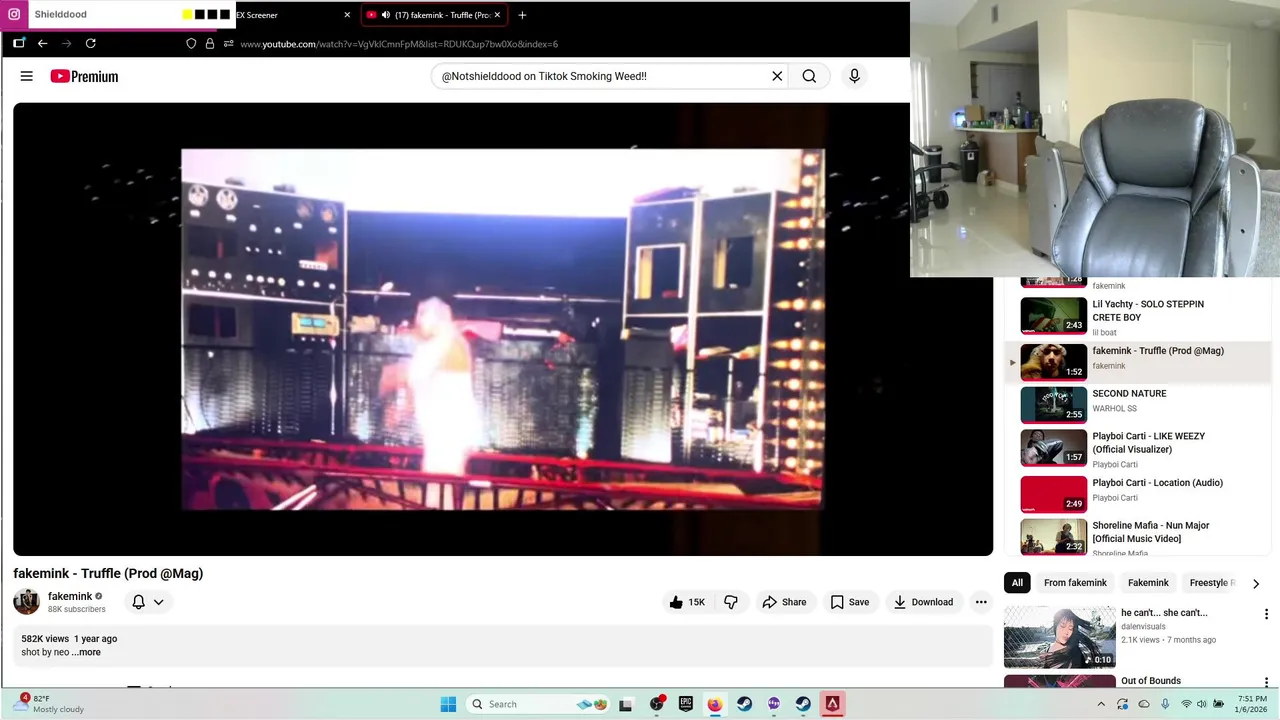1280x720 pixels.
Task: Open the fakemink channel name link
Action: (x=70, y=596)
